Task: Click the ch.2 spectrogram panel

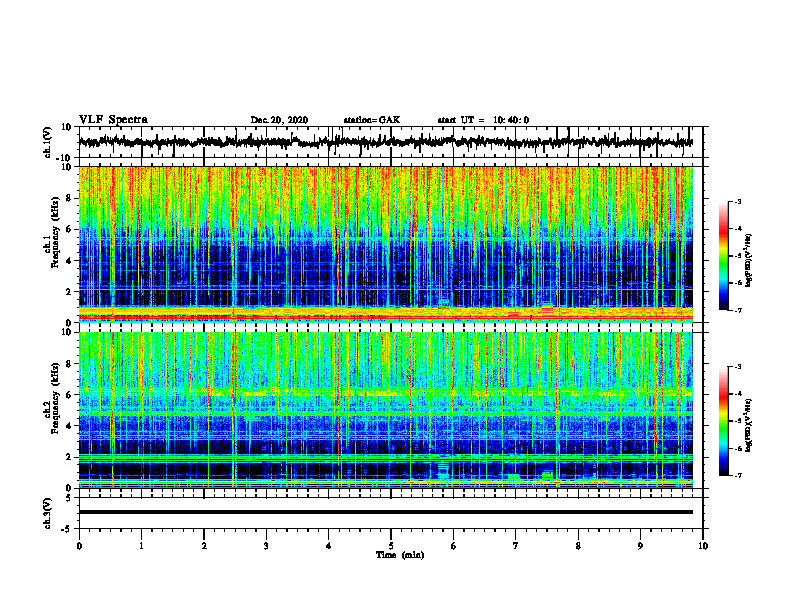Action: (385, 410)
